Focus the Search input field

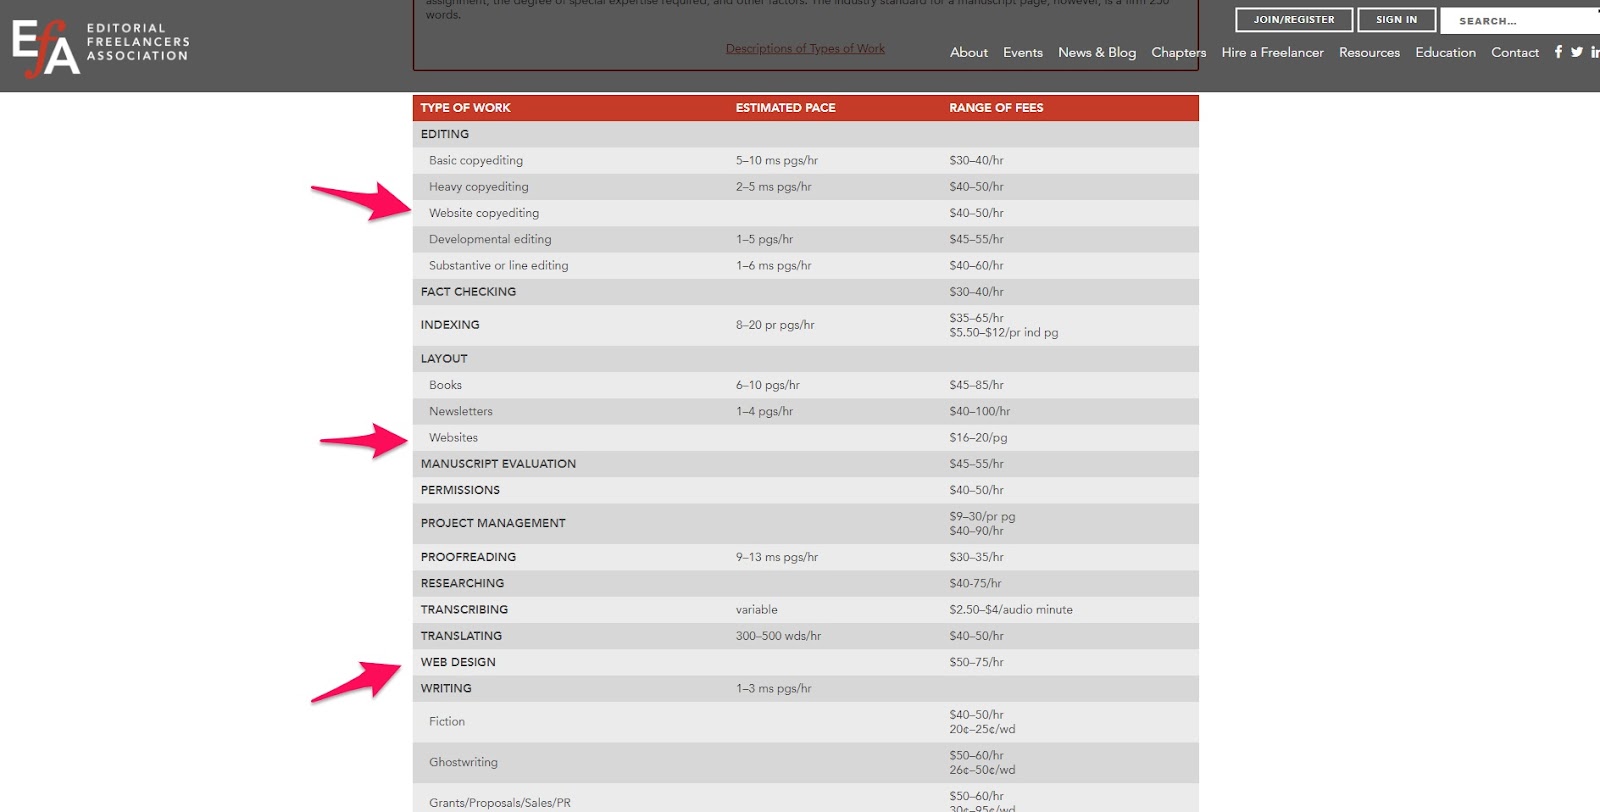point(1520,20)
